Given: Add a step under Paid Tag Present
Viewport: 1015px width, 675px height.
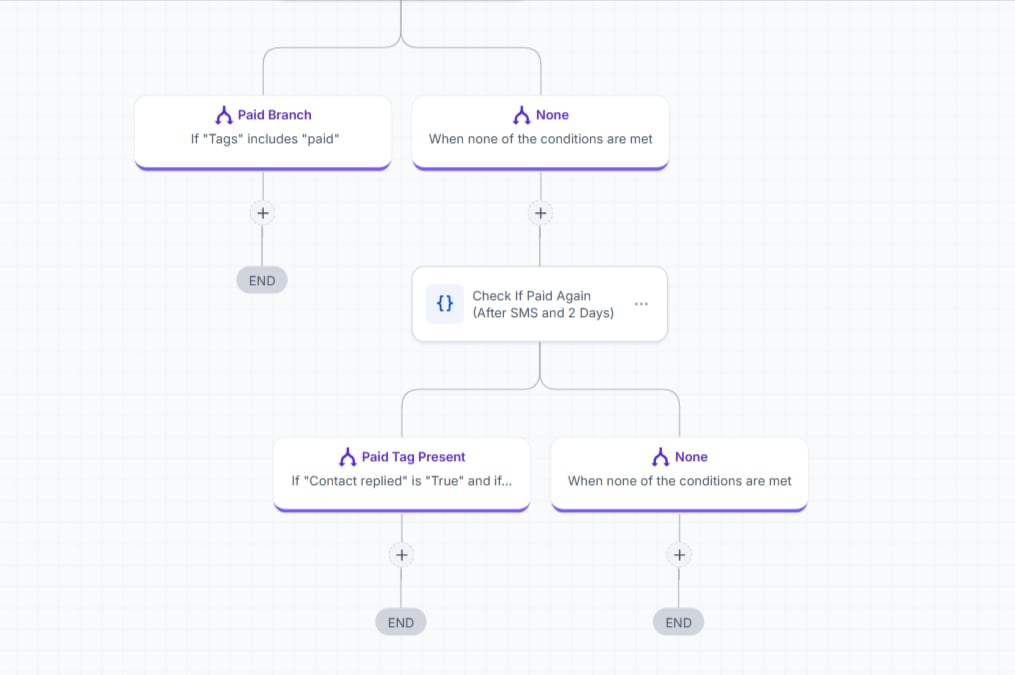Looking at the screenshot, I should point(401,555).
